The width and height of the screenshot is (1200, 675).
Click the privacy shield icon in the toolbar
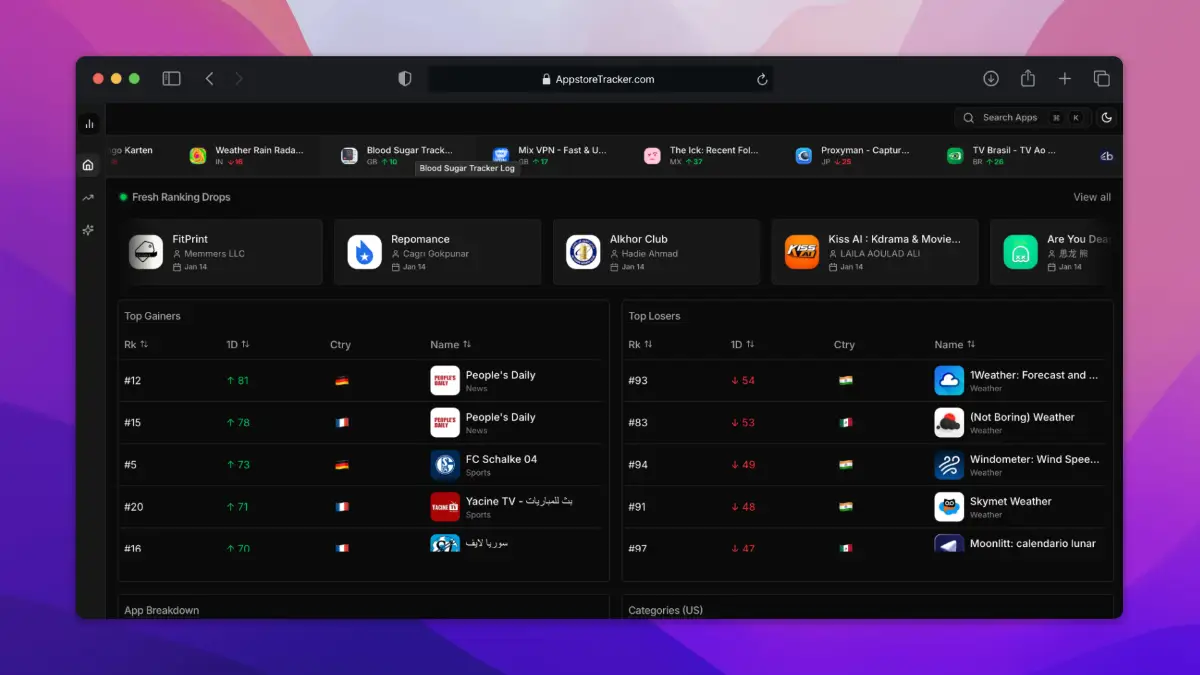[404, 77]
